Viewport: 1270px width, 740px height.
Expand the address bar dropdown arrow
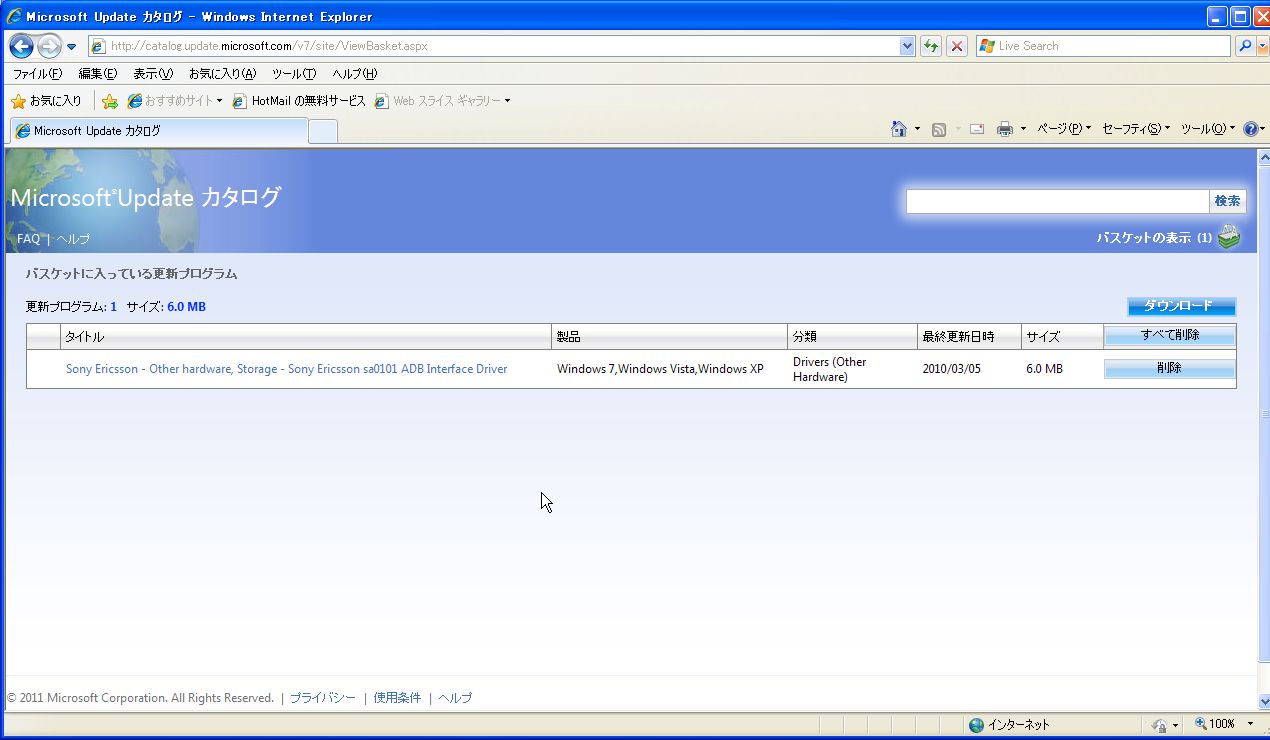[x=907, y=46]
